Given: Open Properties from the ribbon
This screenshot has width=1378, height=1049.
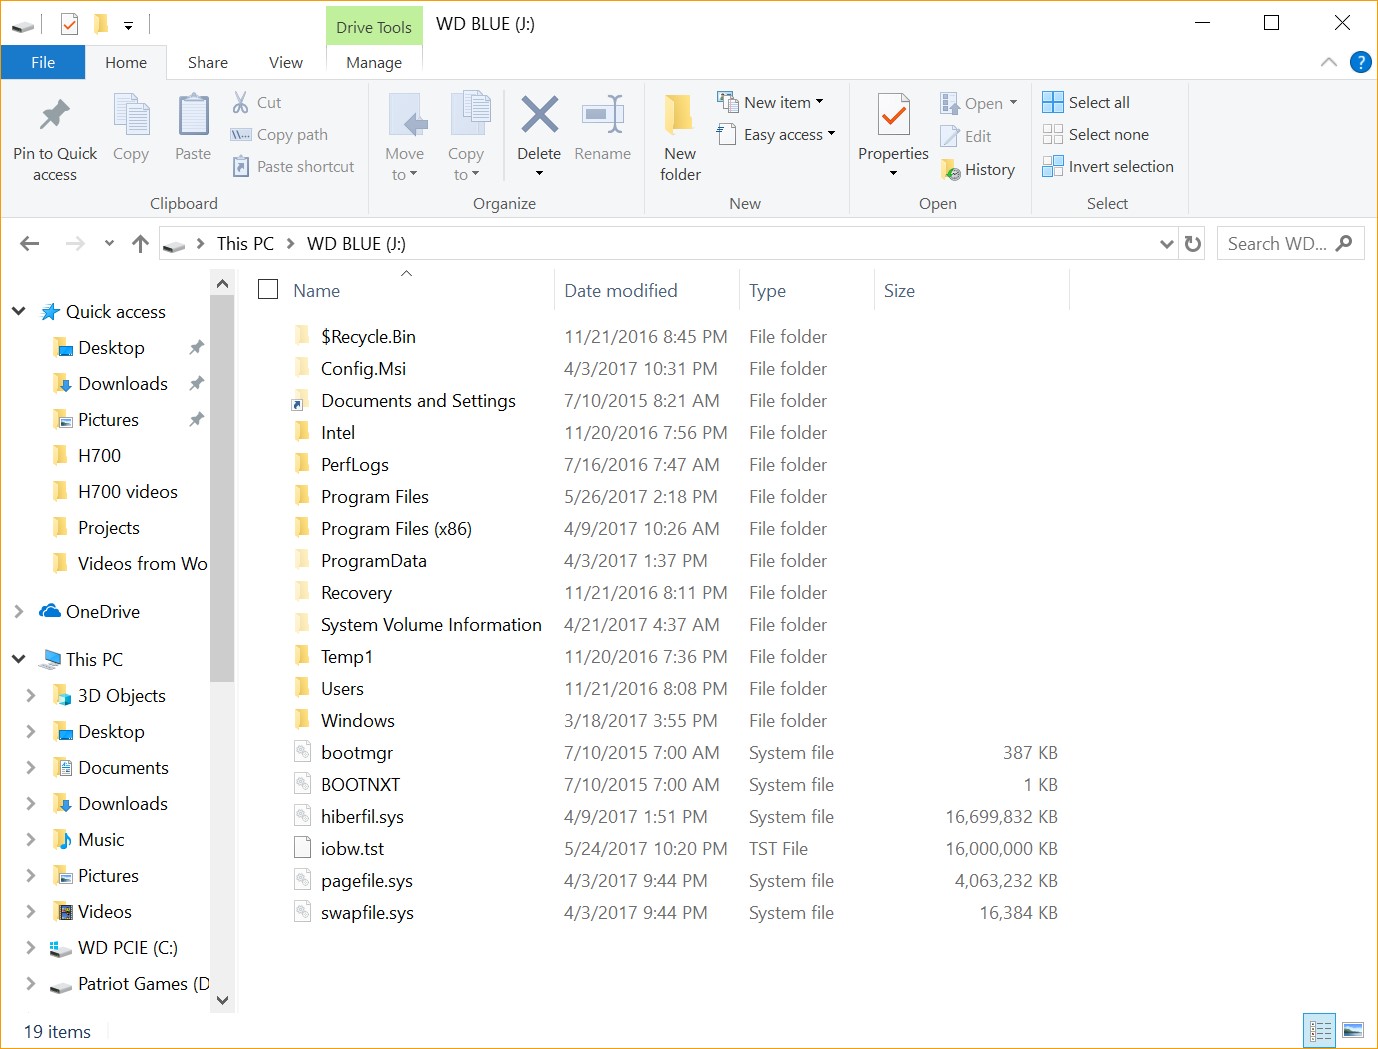Looking at the screenshot, I should [x=893, y=116].
